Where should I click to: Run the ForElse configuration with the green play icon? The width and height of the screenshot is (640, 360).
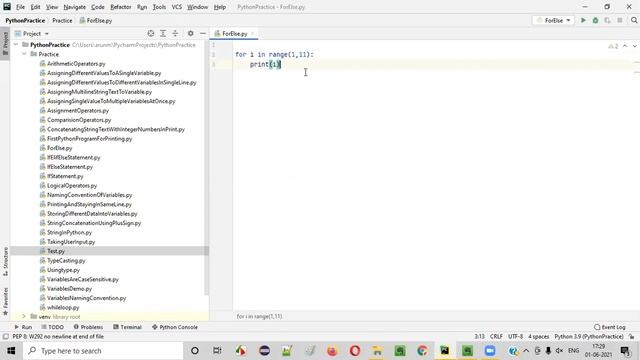tap(583, 20)
